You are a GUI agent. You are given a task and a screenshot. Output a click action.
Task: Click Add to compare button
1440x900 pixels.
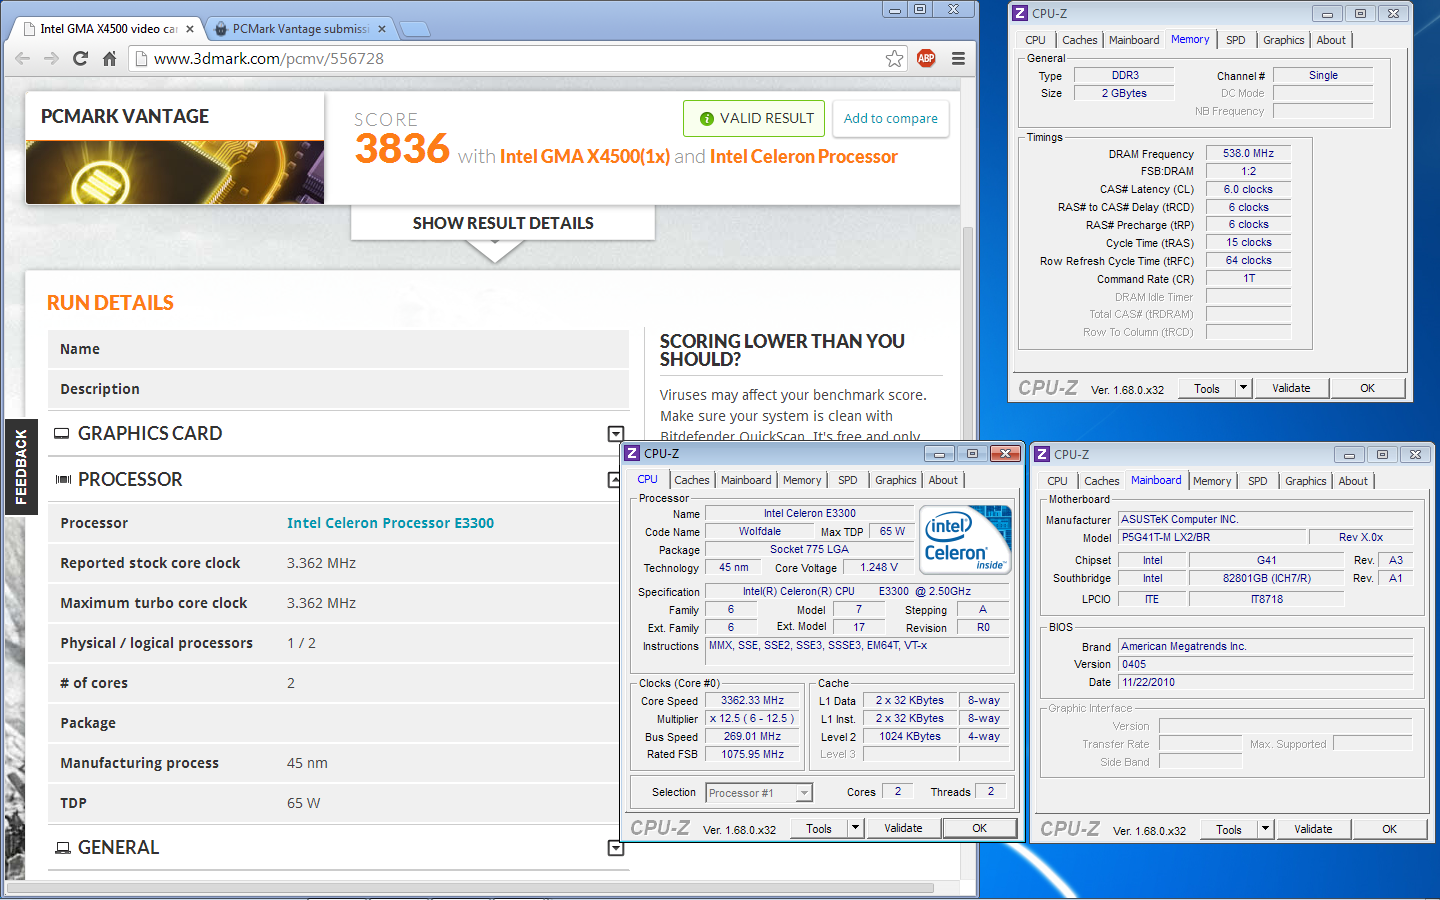pyautogui.click(x=890, y=118)
